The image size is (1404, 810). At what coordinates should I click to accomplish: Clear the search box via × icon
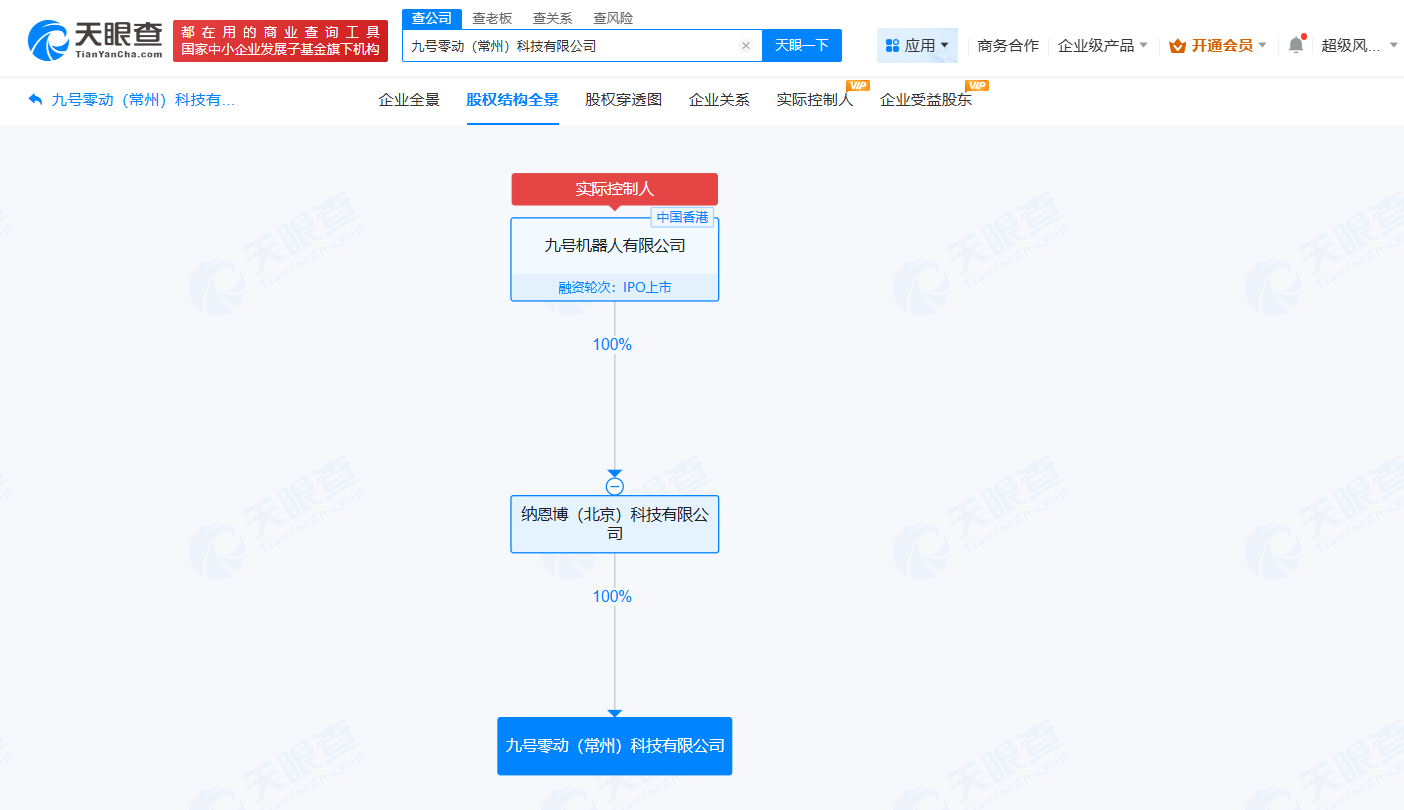pos(746,45)
